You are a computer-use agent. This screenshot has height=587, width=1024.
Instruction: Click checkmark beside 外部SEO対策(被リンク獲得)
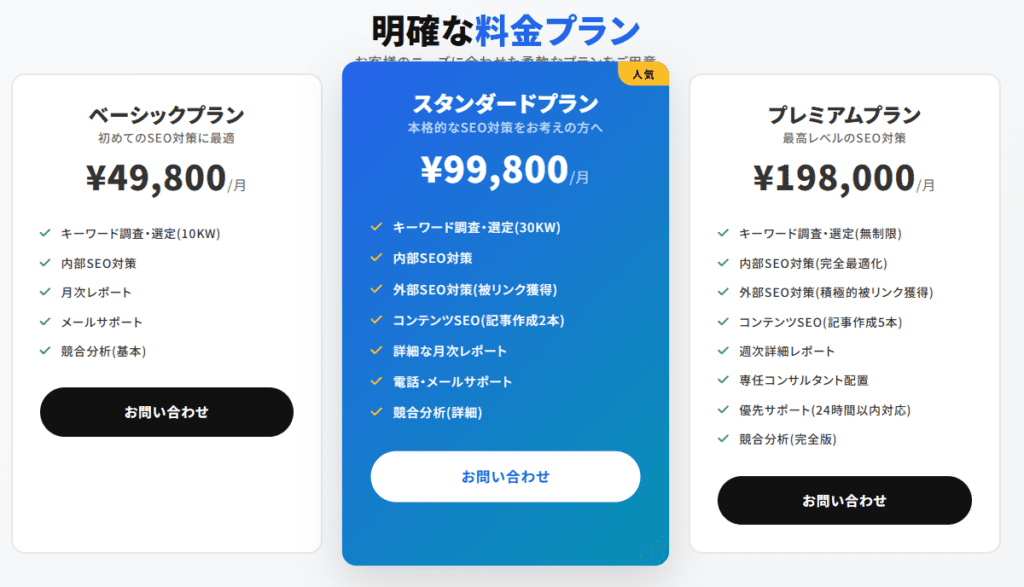(376, 289)
